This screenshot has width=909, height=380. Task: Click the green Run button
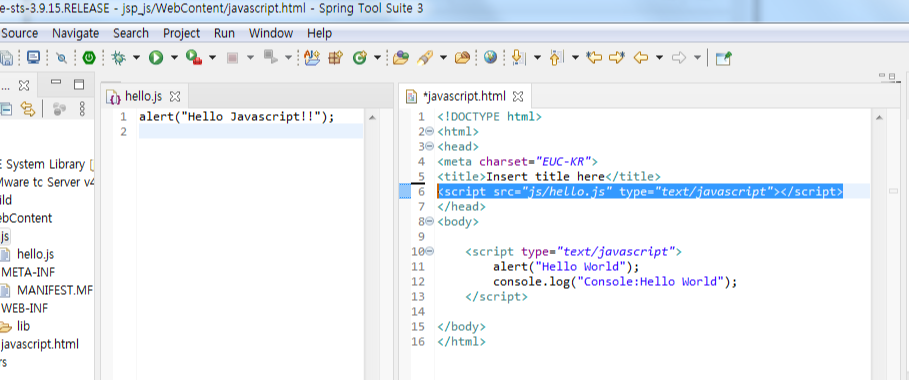(155, 57)
